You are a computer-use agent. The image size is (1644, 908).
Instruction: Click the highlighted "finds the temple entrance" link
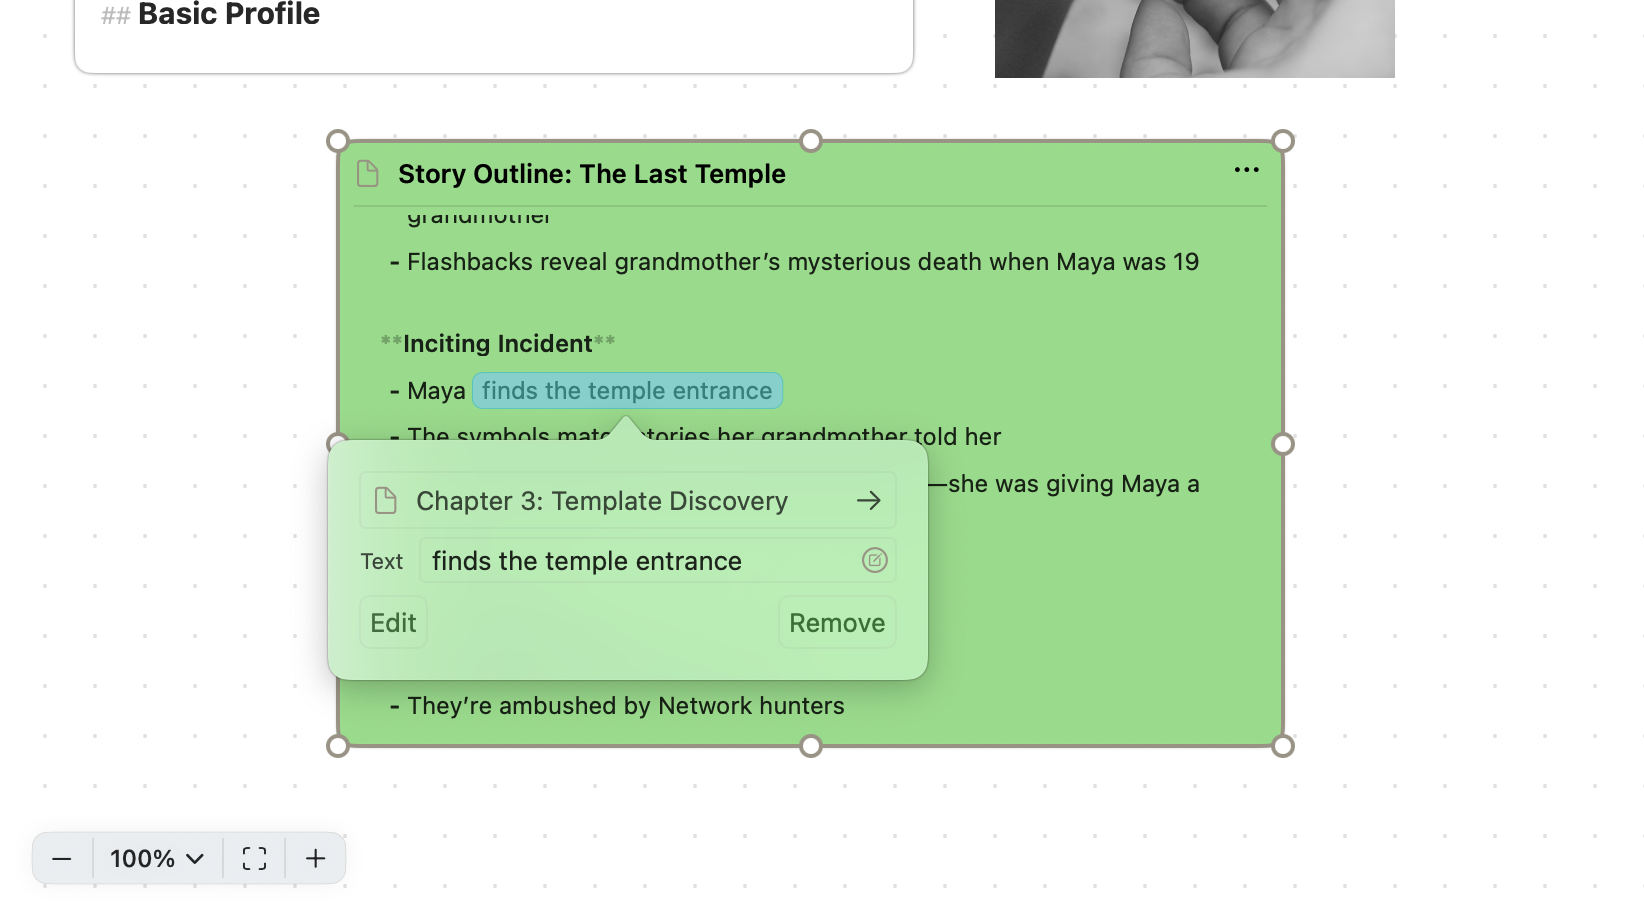[x=627, y=391]
